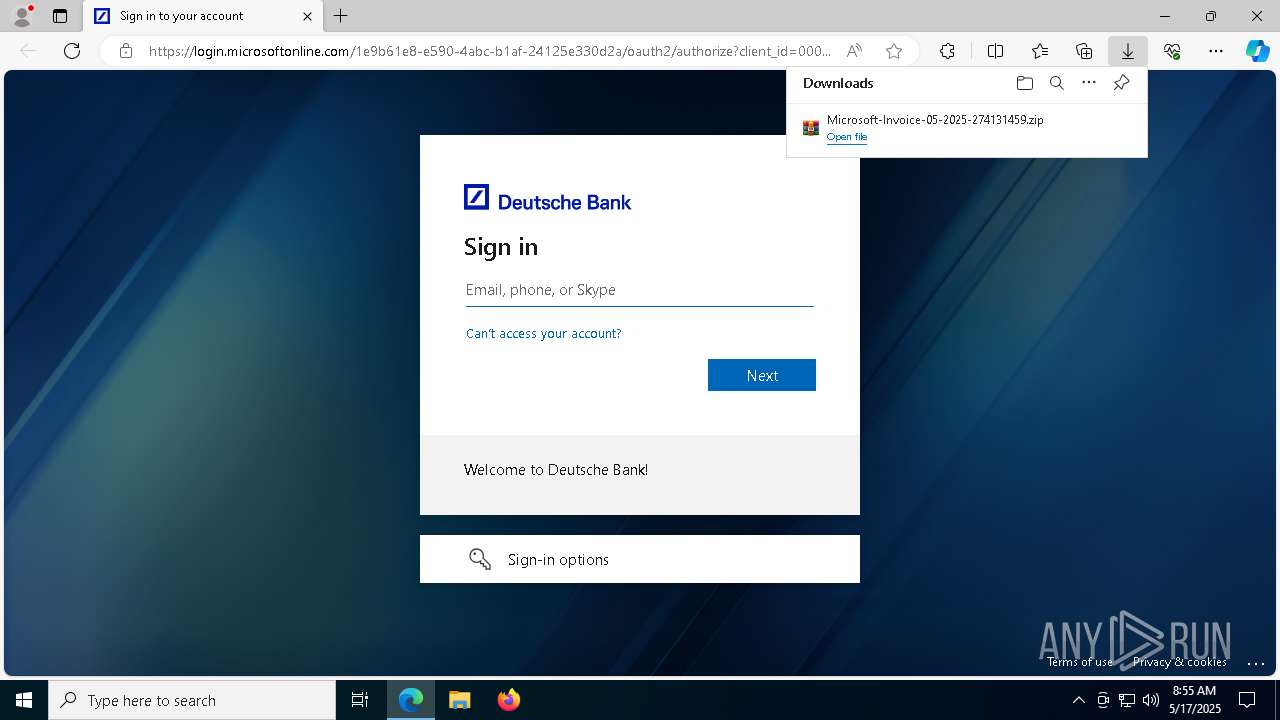The height and width of the screenshot is (720, 1280).
Task: Open the Extensions puzzle icon
Action: pos(947,51)
